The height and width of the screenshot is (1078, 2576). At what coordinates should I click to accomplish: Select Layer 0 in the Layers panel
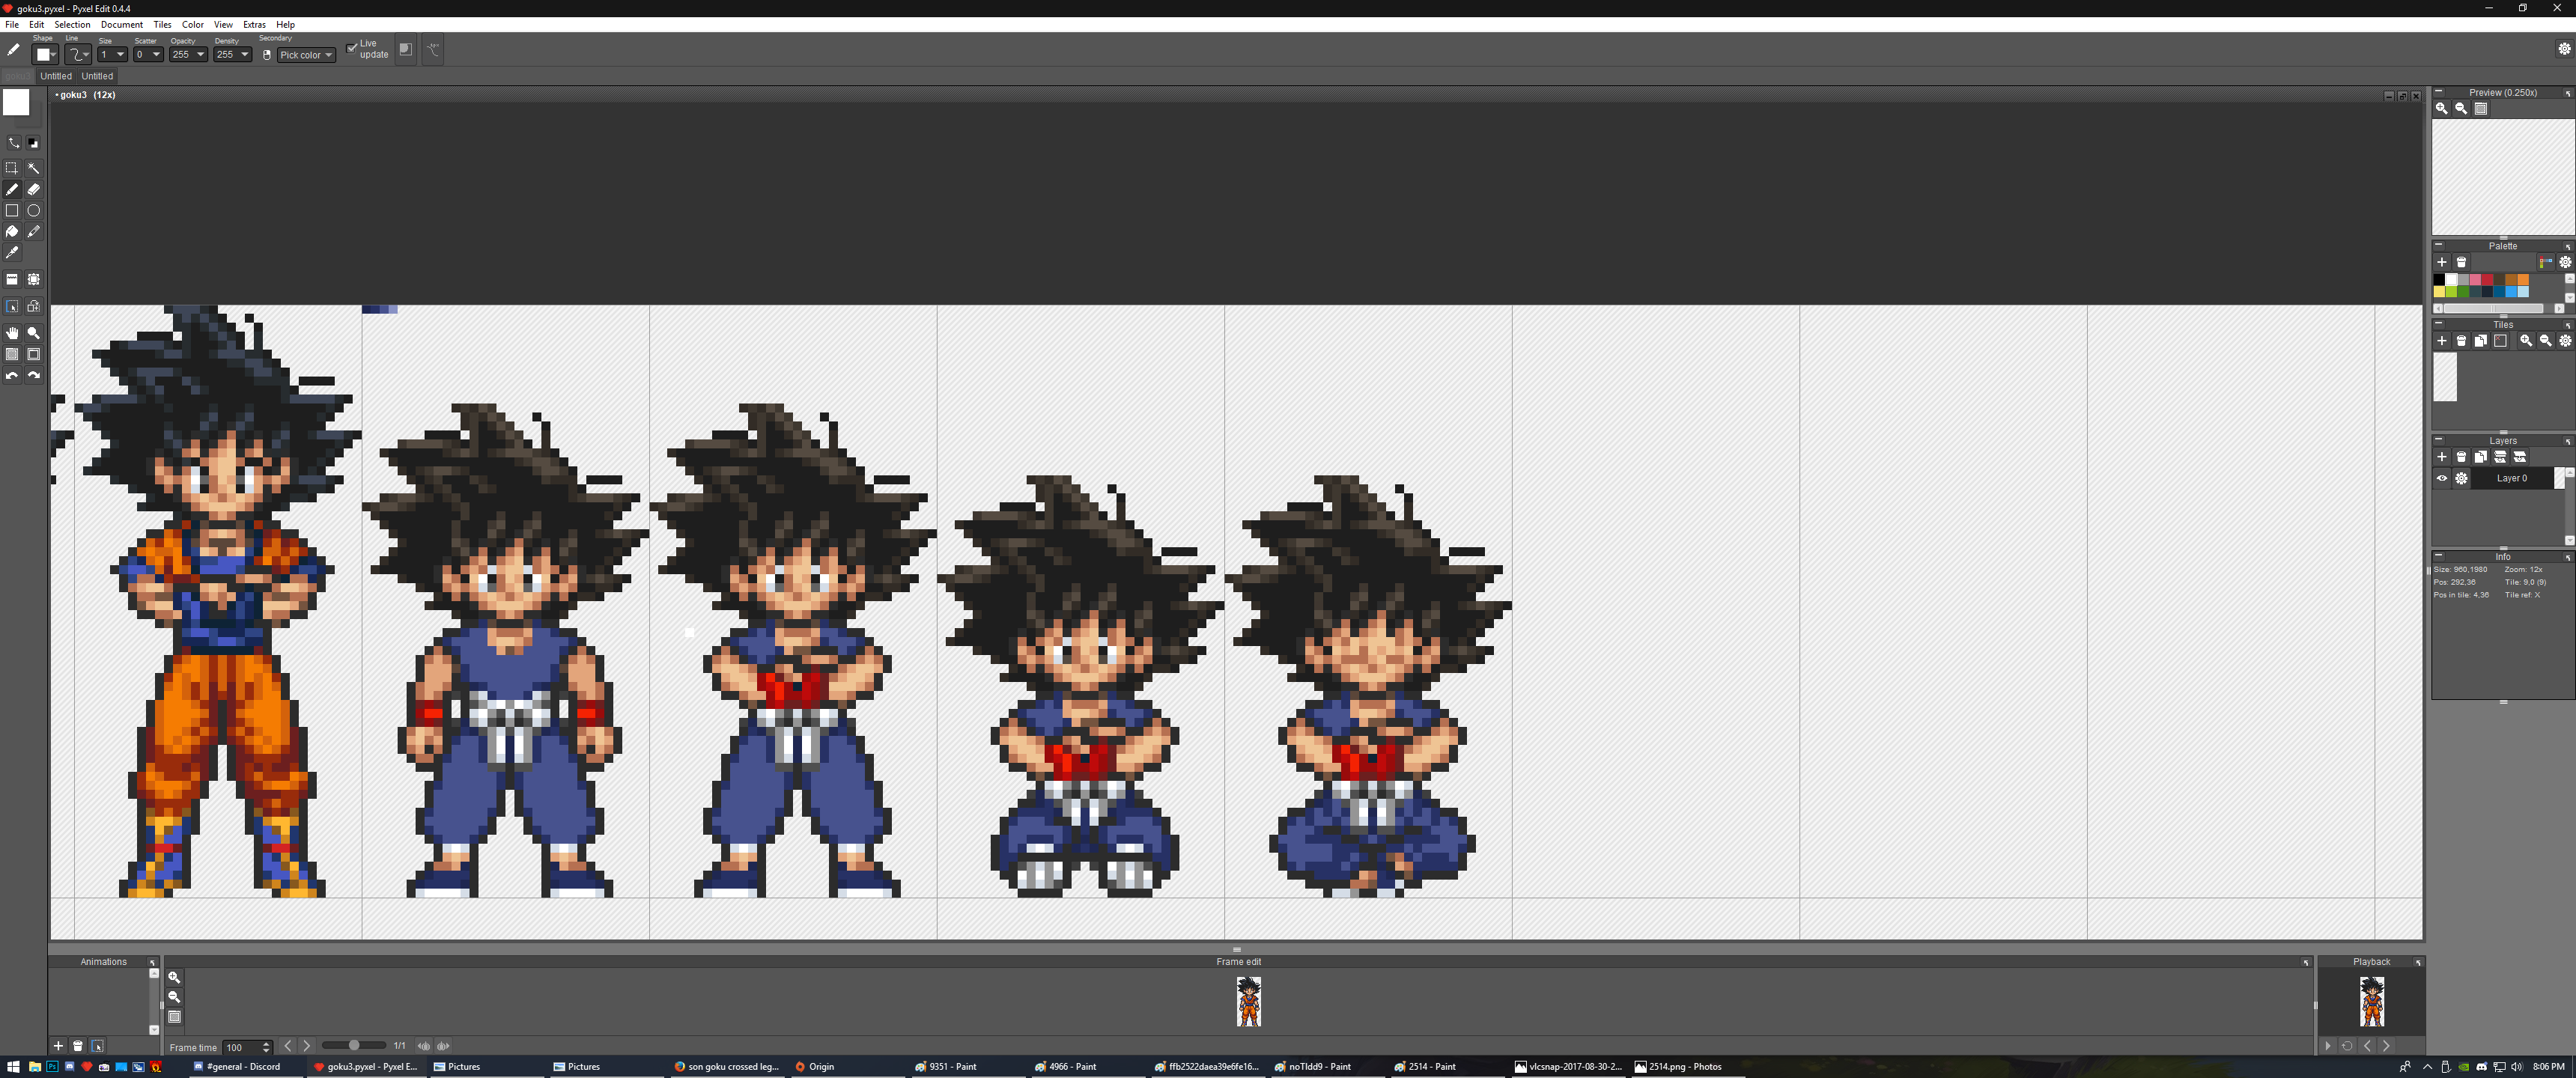tap(2511, 478)
